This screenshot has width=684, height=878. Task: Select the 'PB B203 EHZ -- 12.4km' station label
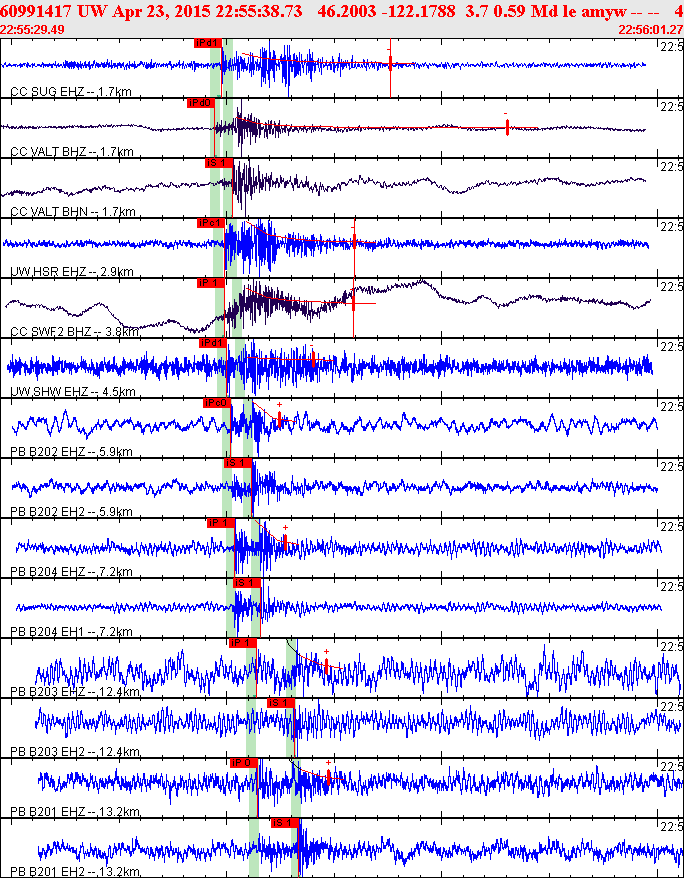point(75,692)
